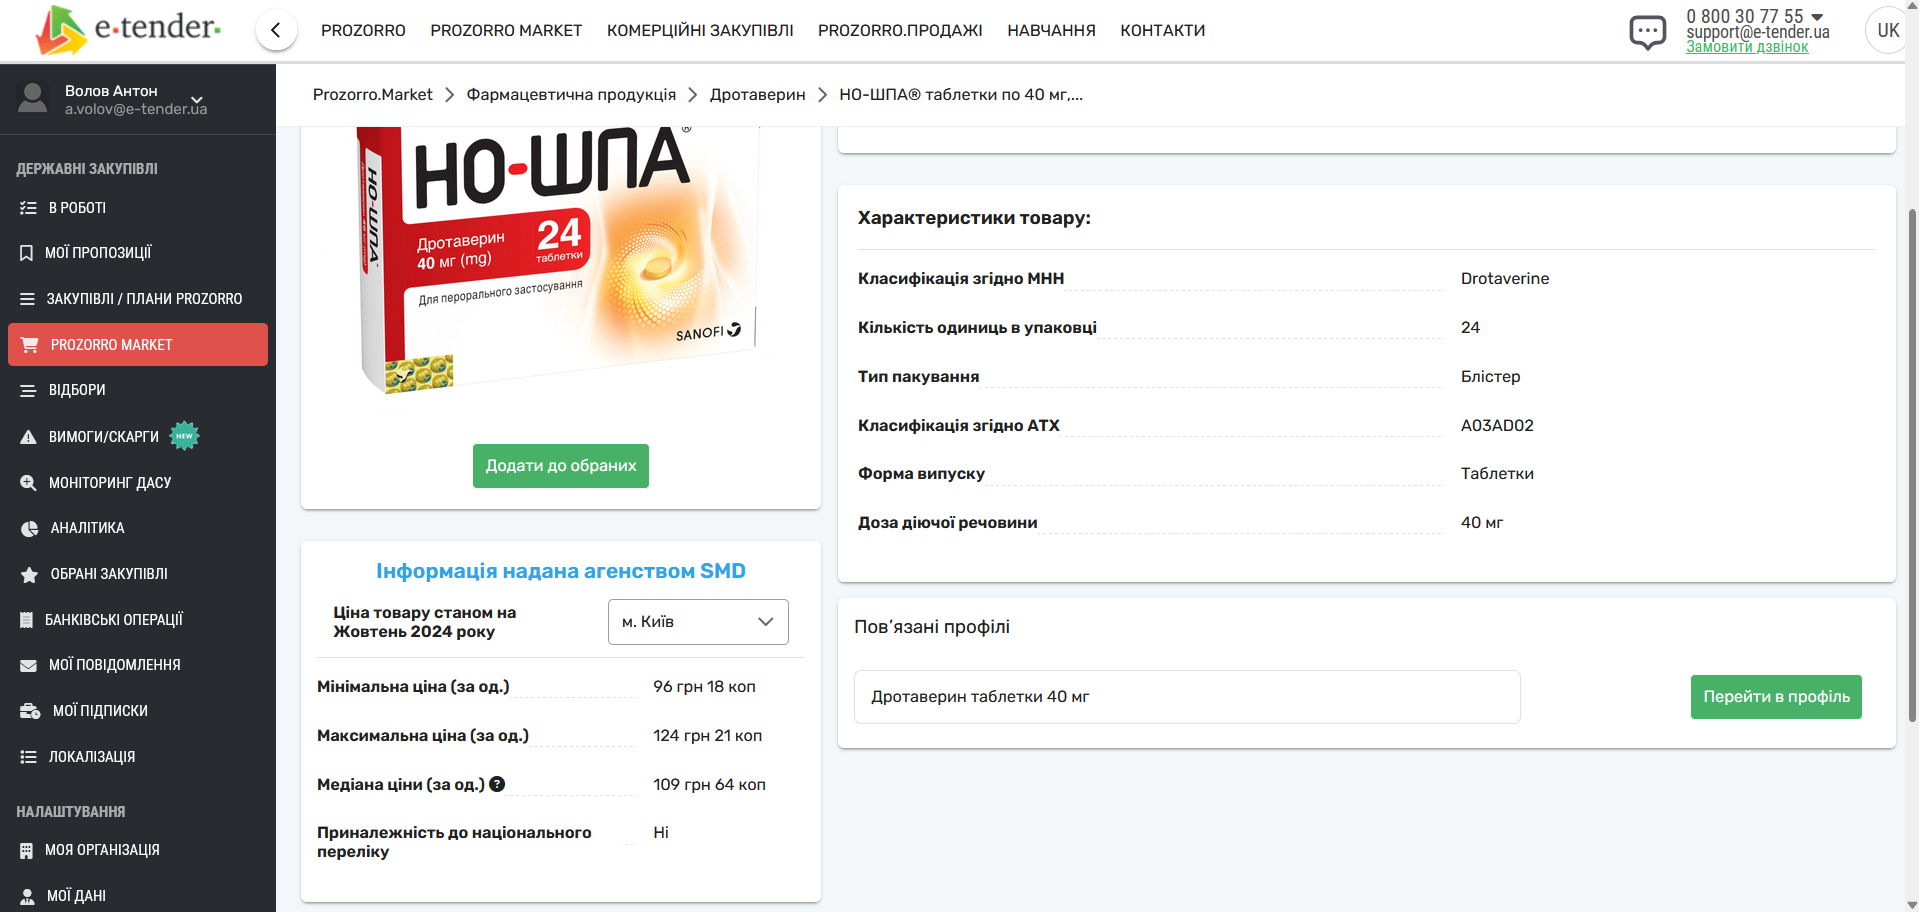The width and height of the screenshot is (1919, 912).
Task: Click the median price help question icon
Action: (497, 784)
